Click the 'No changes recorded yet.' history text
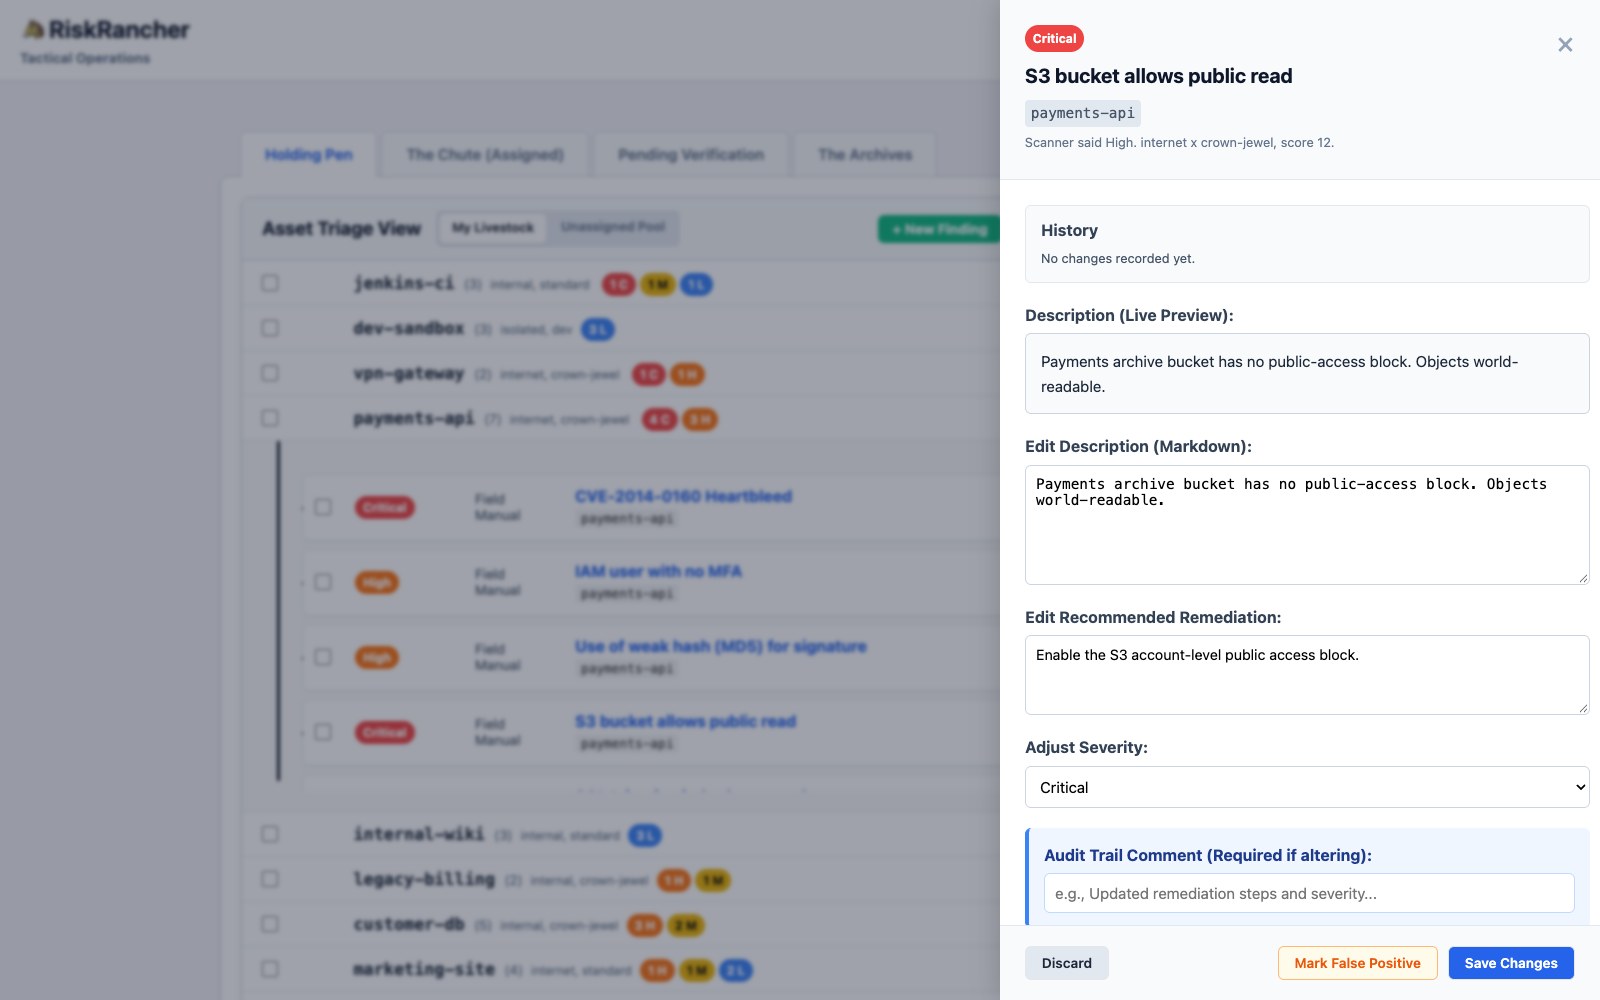Viewport: 1600px width, 1000px height. pyautogui.click(x=1118, y=258)
